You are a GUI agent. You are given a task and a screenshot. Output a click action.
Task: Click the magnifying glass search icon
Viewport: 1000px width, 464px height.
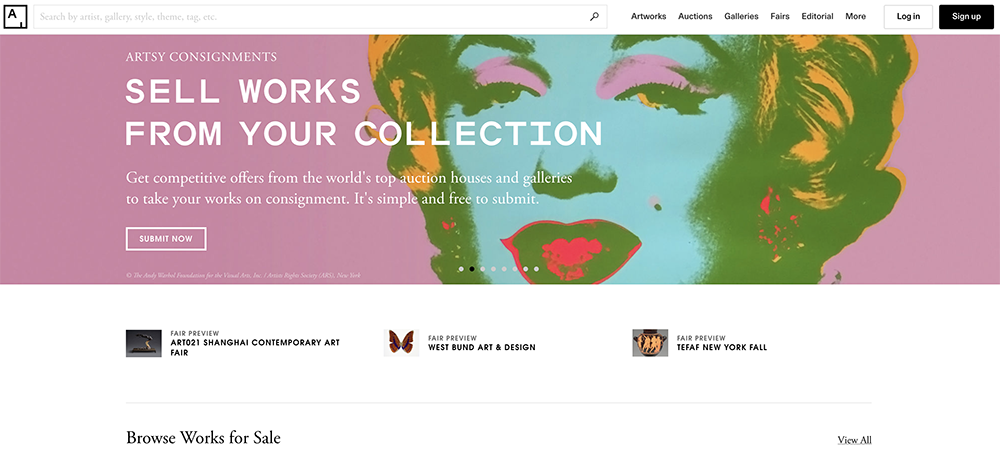point(594,17)
